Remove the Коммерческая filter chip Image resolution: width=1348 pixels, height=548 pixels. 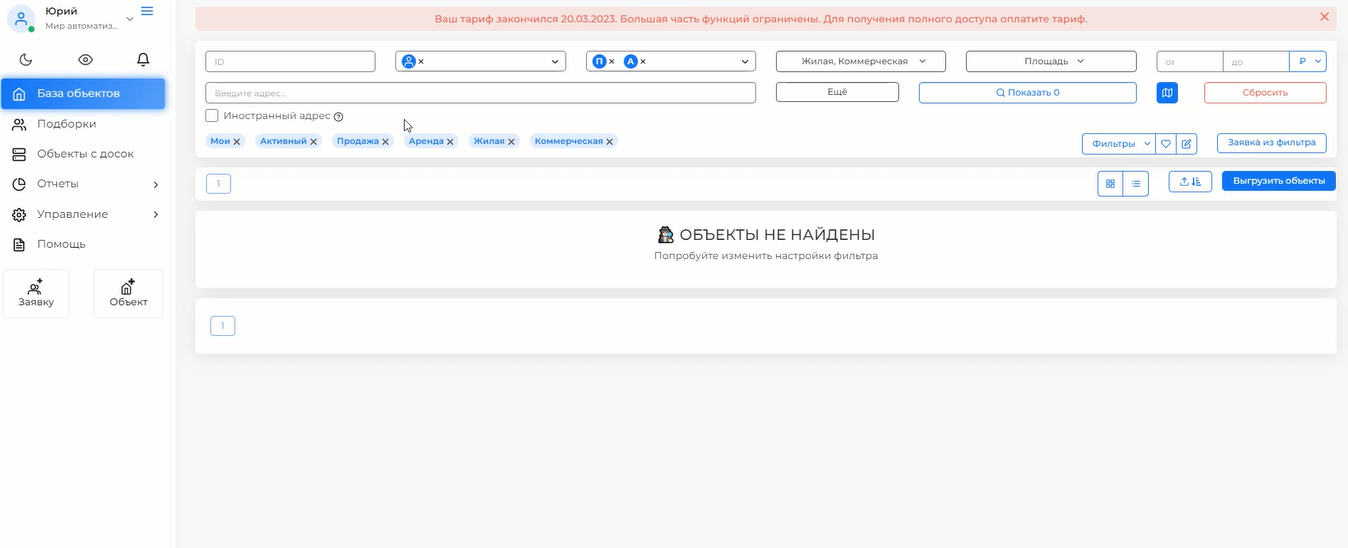tap(610, 142)
